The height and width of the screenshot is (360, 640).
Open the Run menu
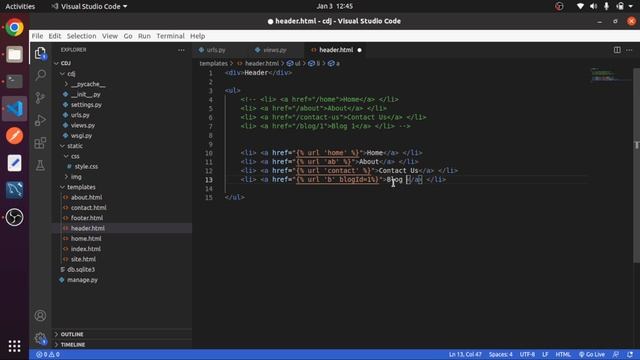144,36
